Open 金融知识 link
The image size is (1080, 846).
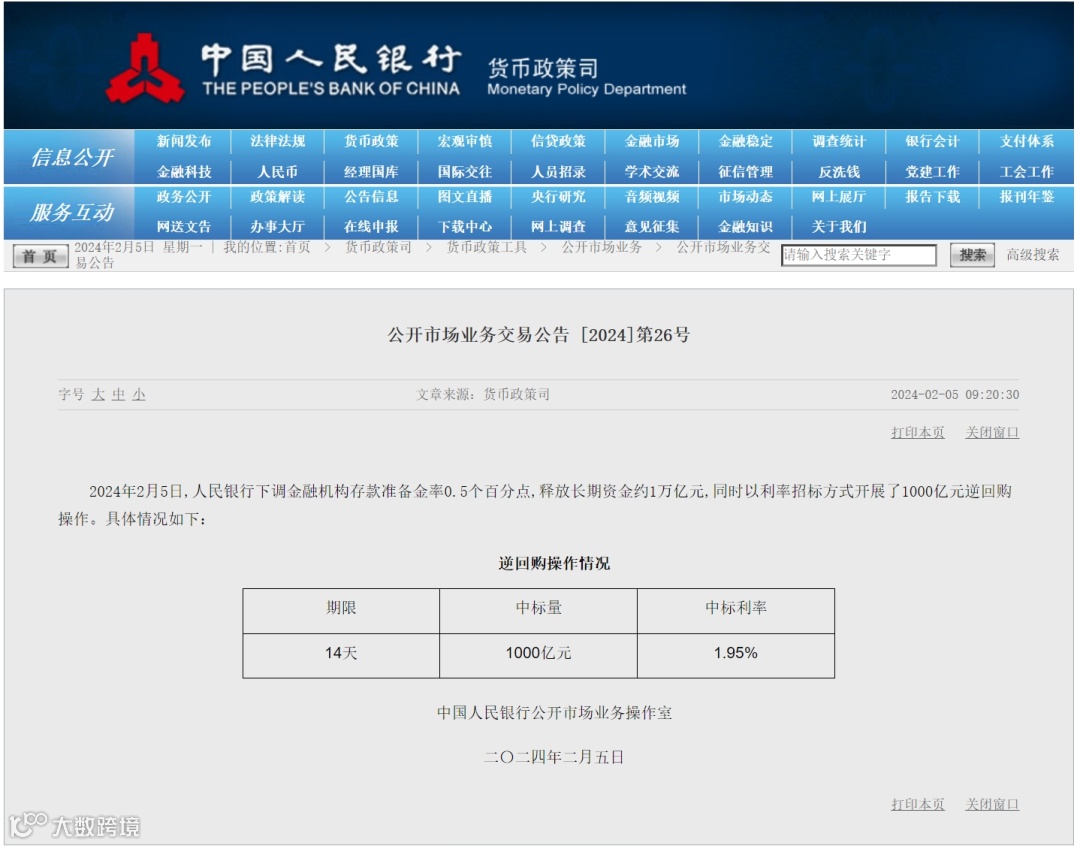pyautogui.click(x=745, y=227)
